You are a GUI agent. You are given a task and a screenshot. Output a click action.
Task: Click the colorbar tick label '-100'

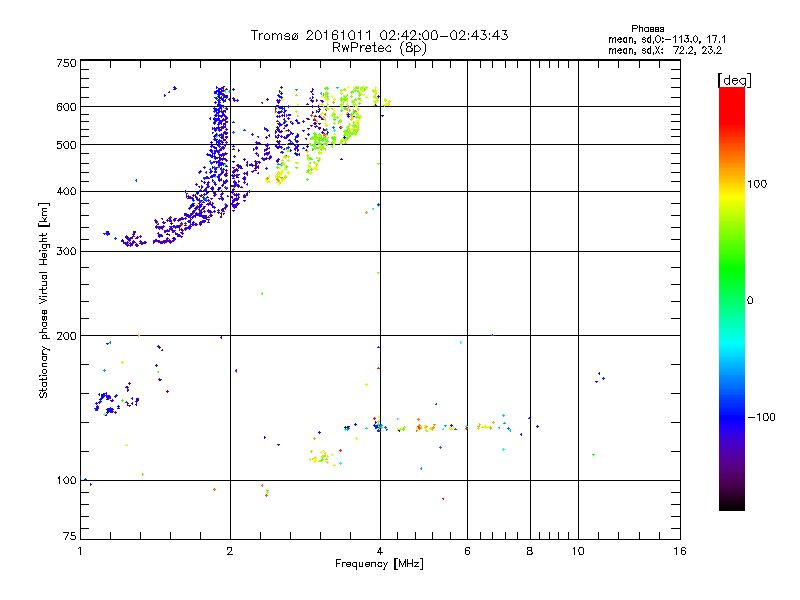click(x=762, y=417)
